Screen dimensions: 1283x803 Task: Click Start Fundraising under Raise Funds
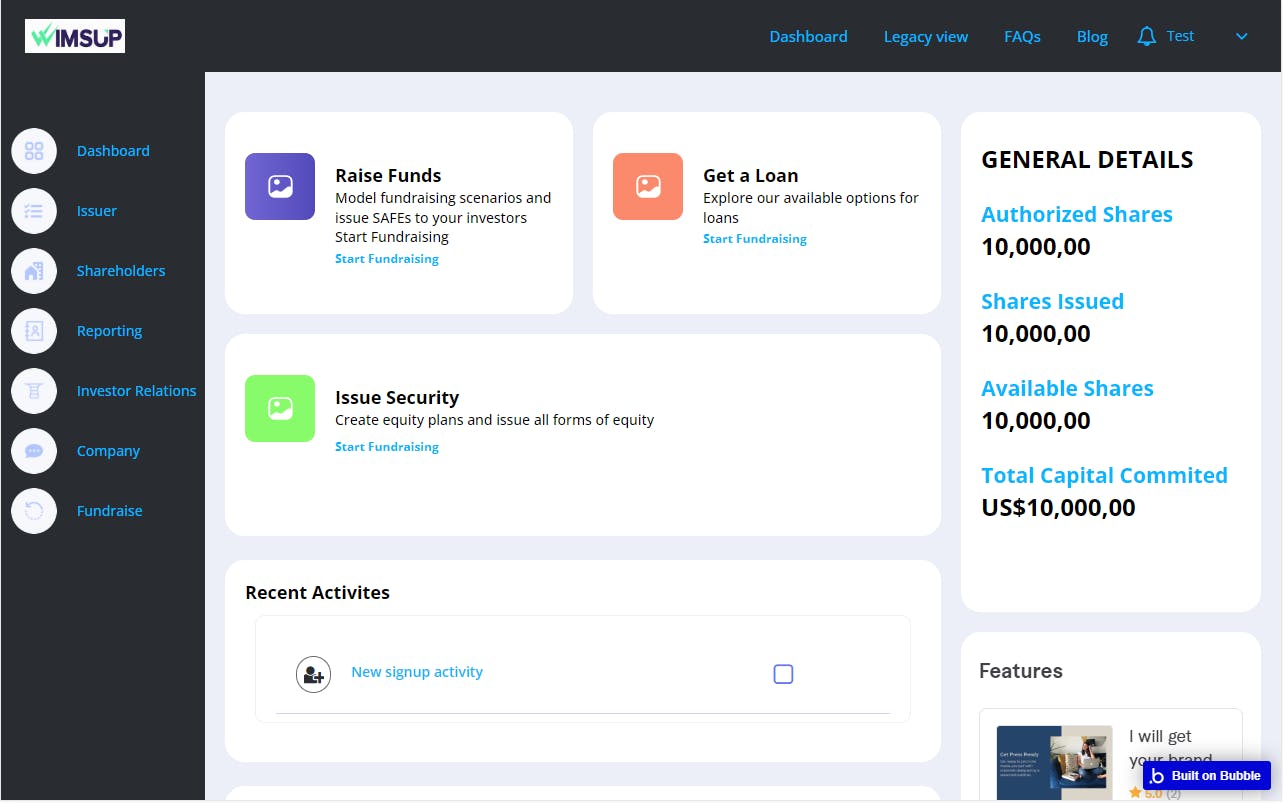coord(387,259)
